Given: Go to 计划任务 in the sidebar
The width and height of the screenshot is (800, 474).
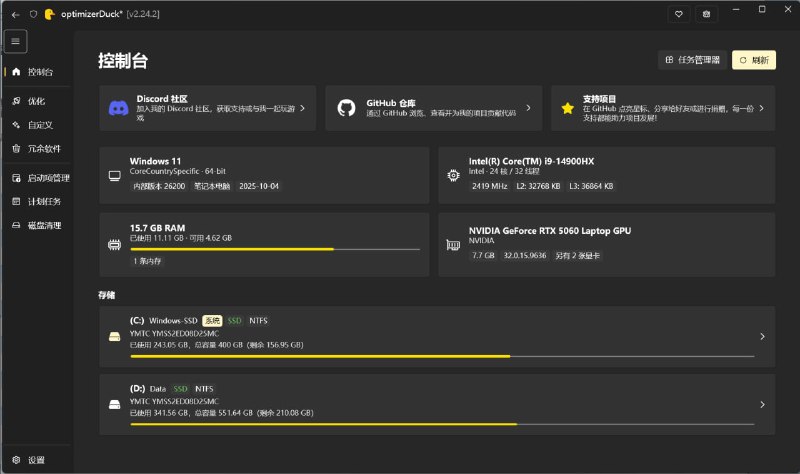Looking at the screenshot, I should tap(36, 202).
